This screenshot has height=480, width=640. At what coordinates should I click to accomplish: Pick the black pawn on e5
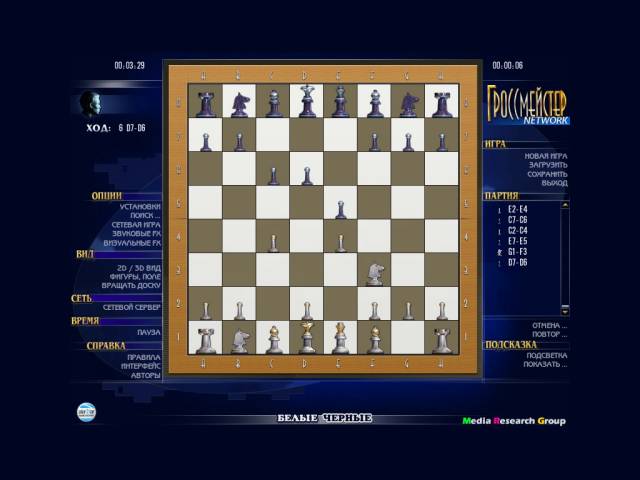click(340, 209)
